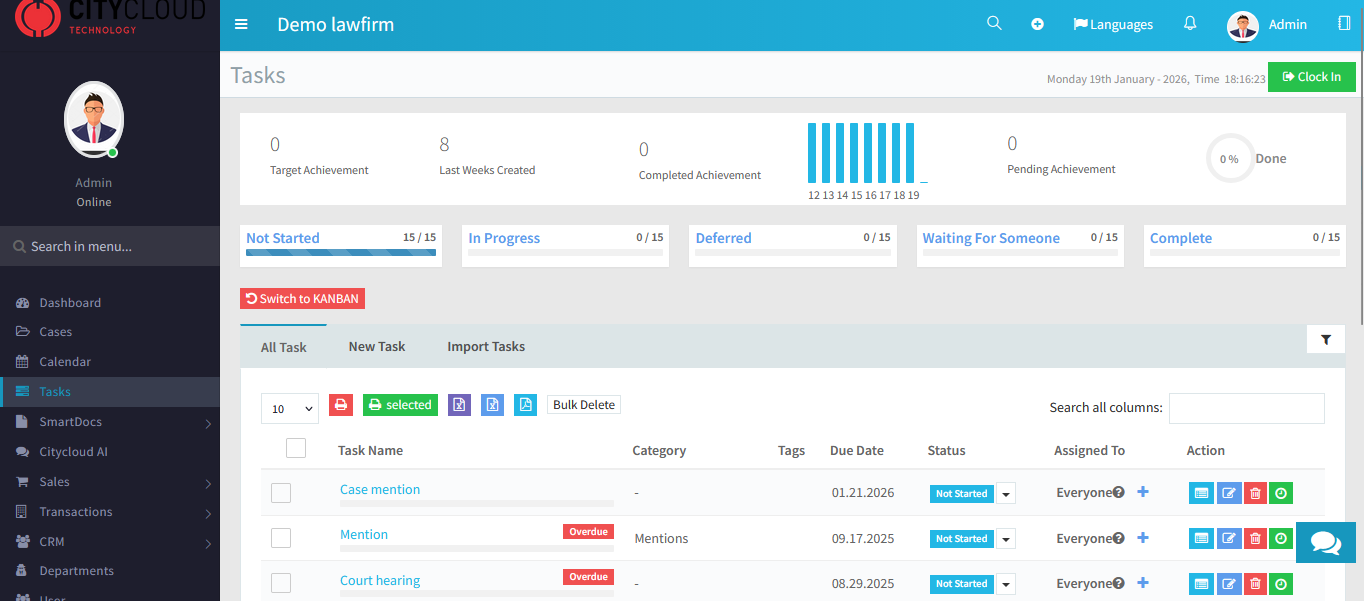Click help icon next to Everyone in Case mention

[x=1119, y=492]
